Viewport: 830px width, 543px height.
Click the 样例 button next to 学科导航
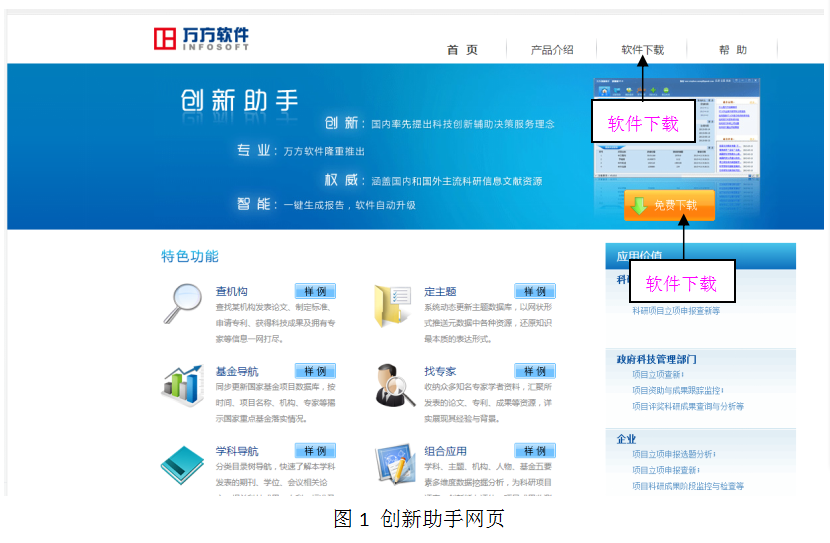[x=315, y=451]
